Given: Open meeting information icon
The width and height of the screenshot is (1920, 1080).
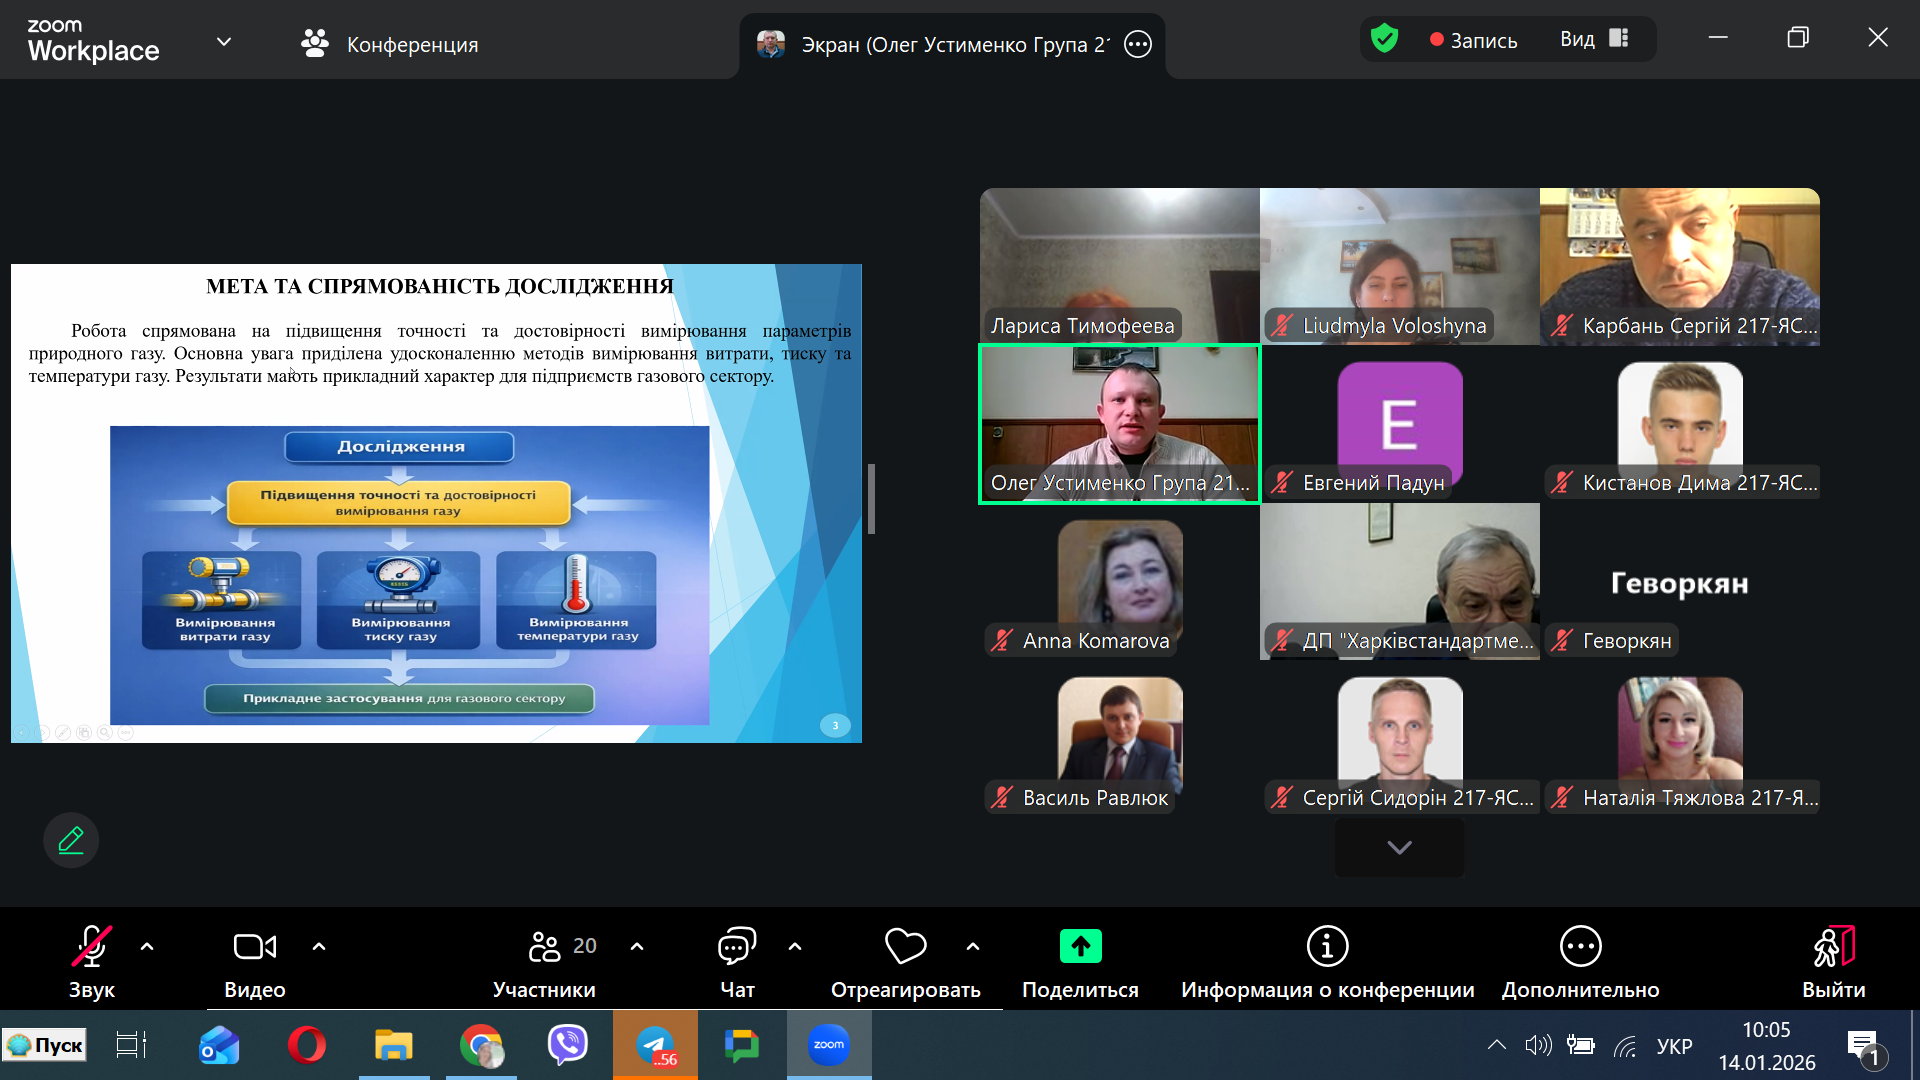Looking at the screenshot, I should pos(1327,946).
